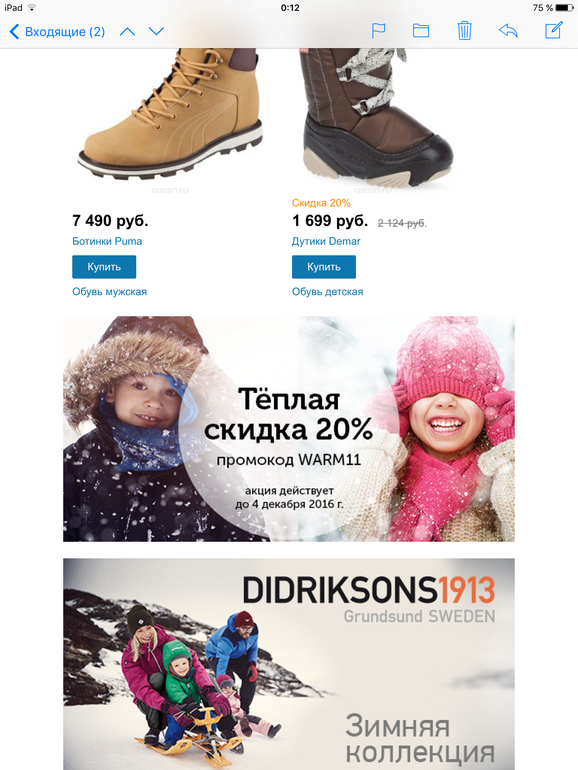Image resolution: width=578 pixels, height=770 pixels.
Task: Open Обувь мужская category link
Action: pyautogui.click(x=110, y=292)
